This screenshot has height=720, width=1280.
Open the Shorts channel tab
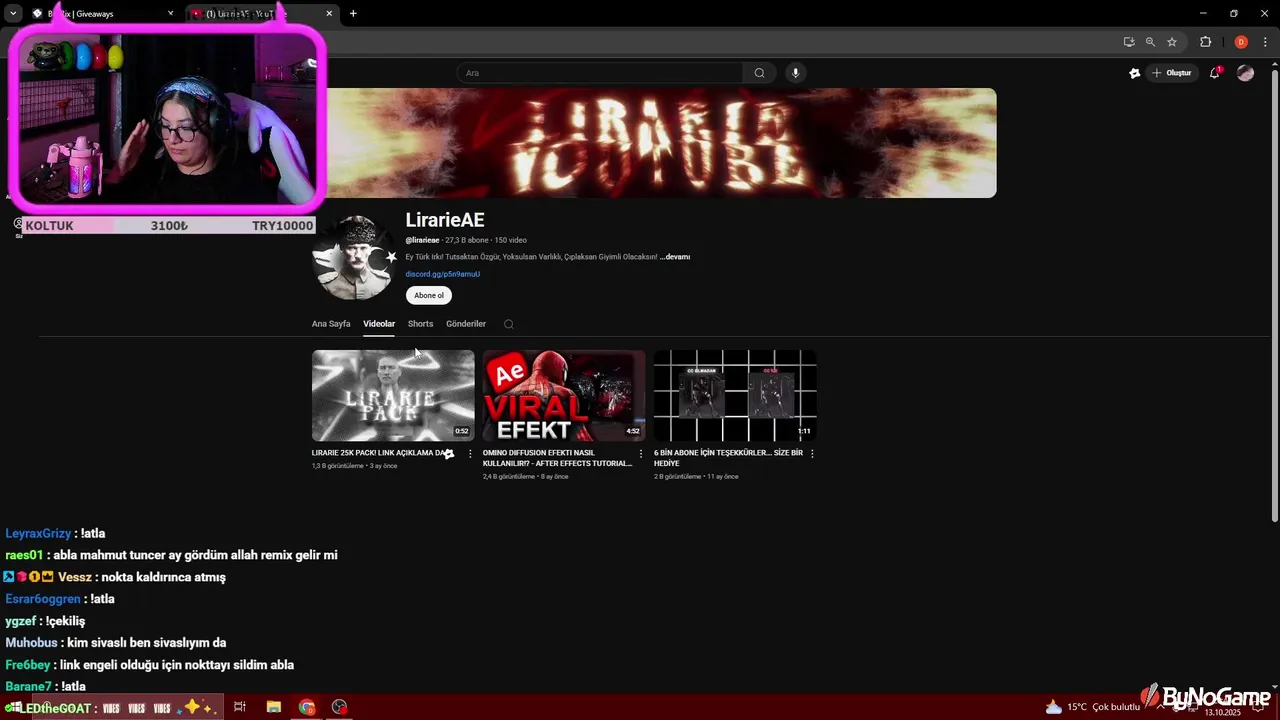420,324
